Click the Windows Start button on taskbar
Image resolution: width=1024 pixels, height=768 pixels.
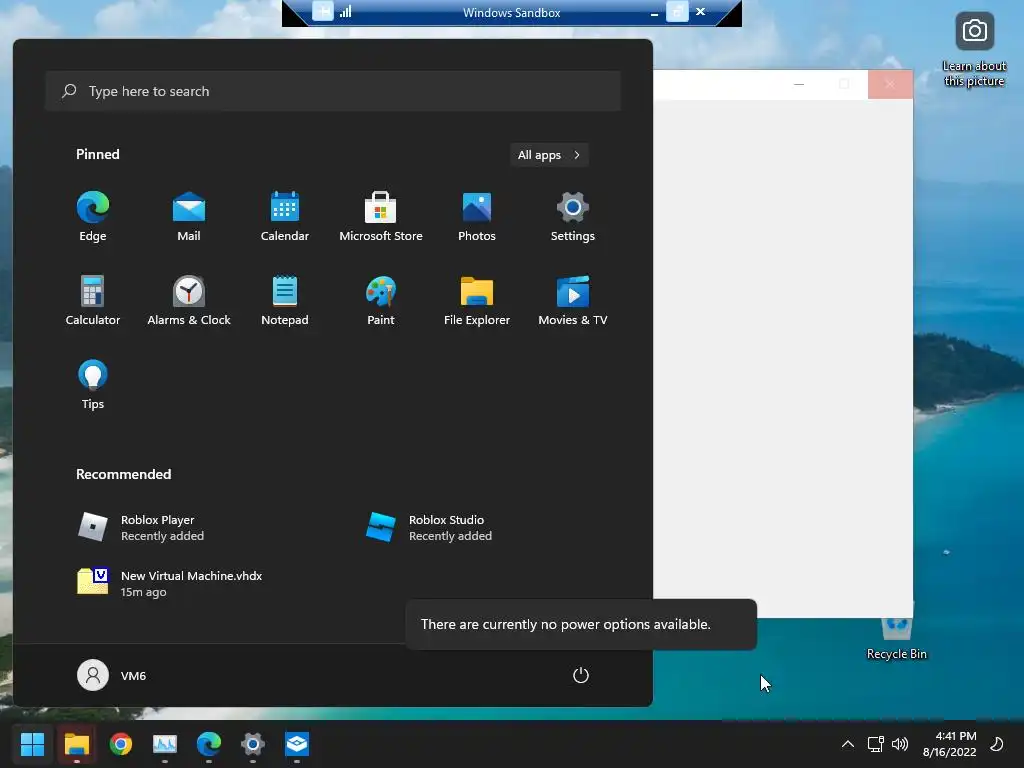click(32, 744)
